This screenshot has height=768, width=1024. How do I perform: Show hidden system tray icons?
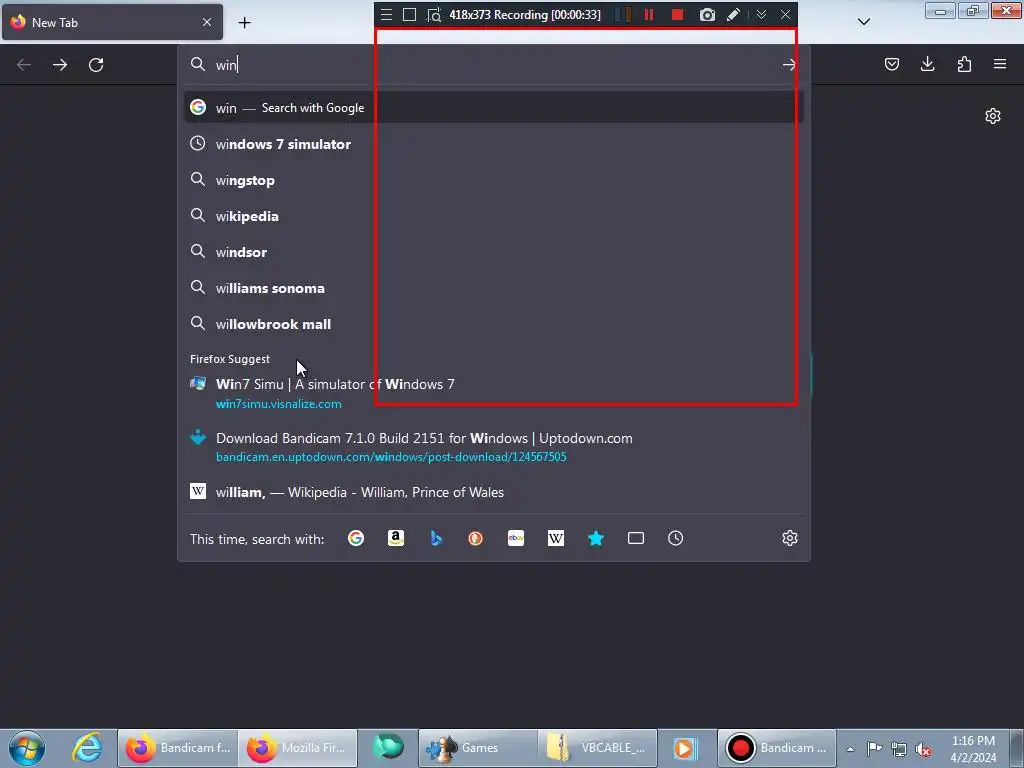[850, 749]
